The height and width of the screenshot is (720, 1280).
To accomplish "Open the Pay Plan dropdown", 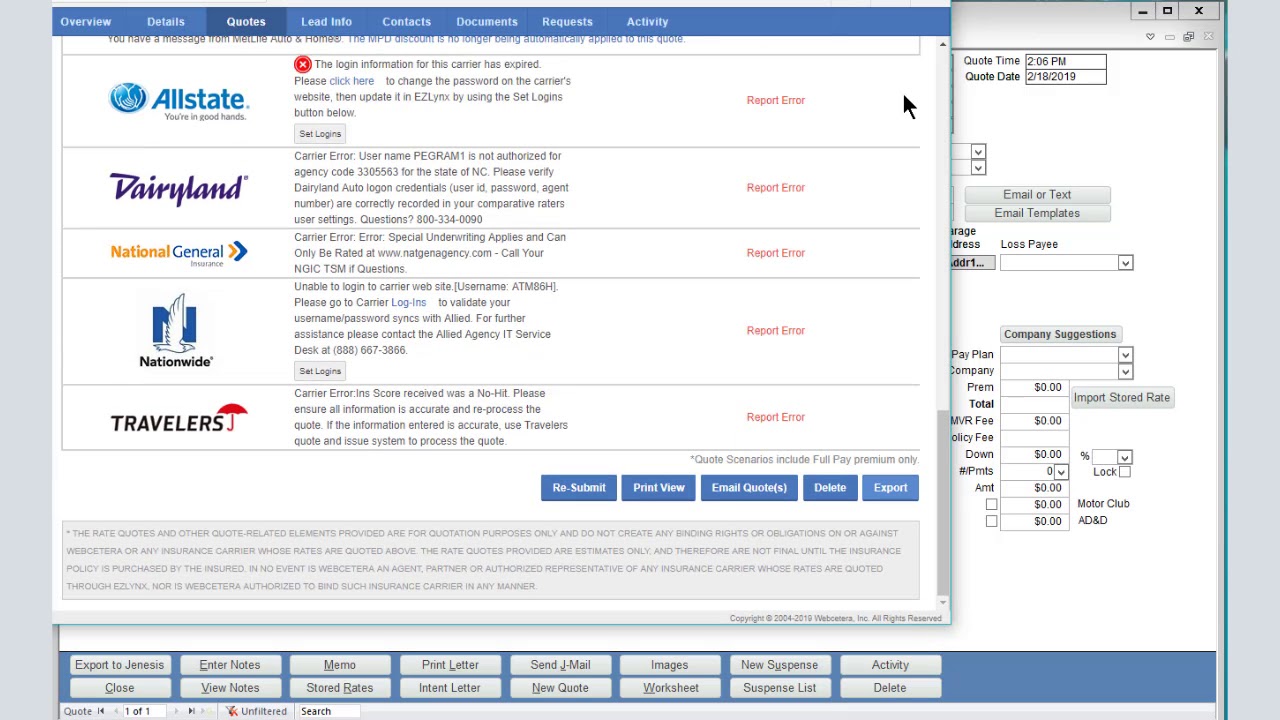I will (1125, 355).
